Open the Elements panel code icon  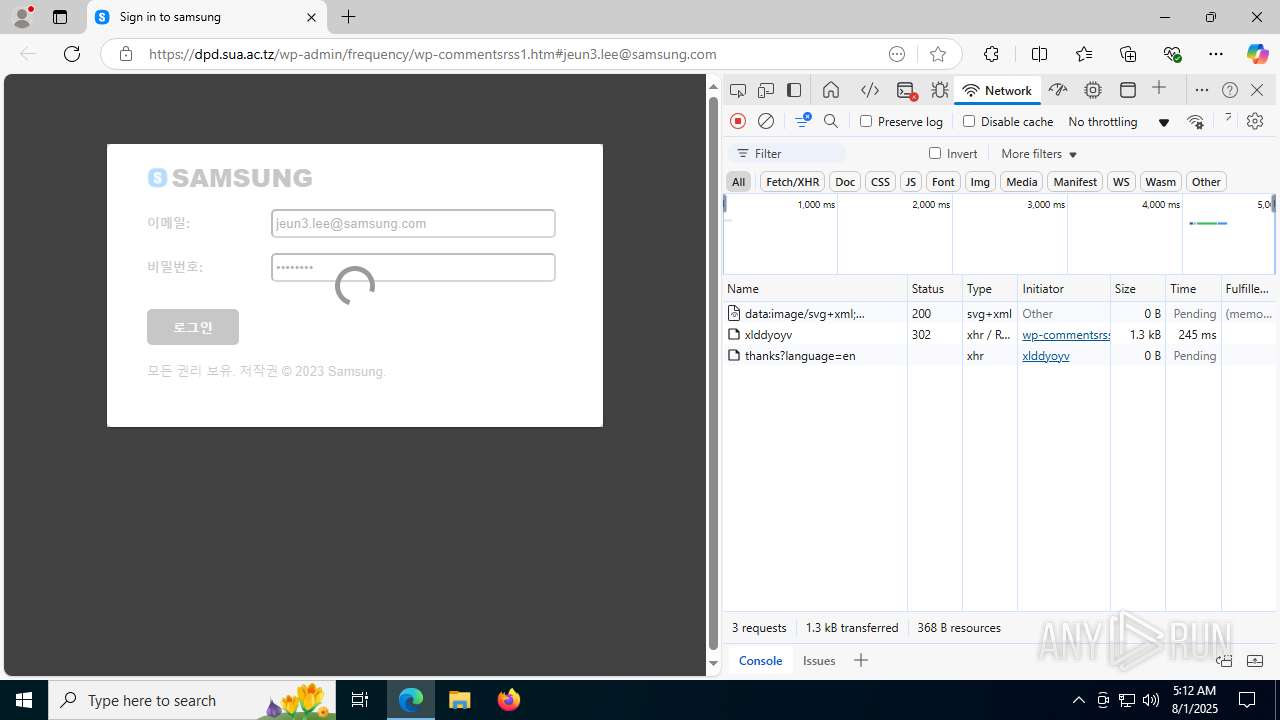click(870, 90)
